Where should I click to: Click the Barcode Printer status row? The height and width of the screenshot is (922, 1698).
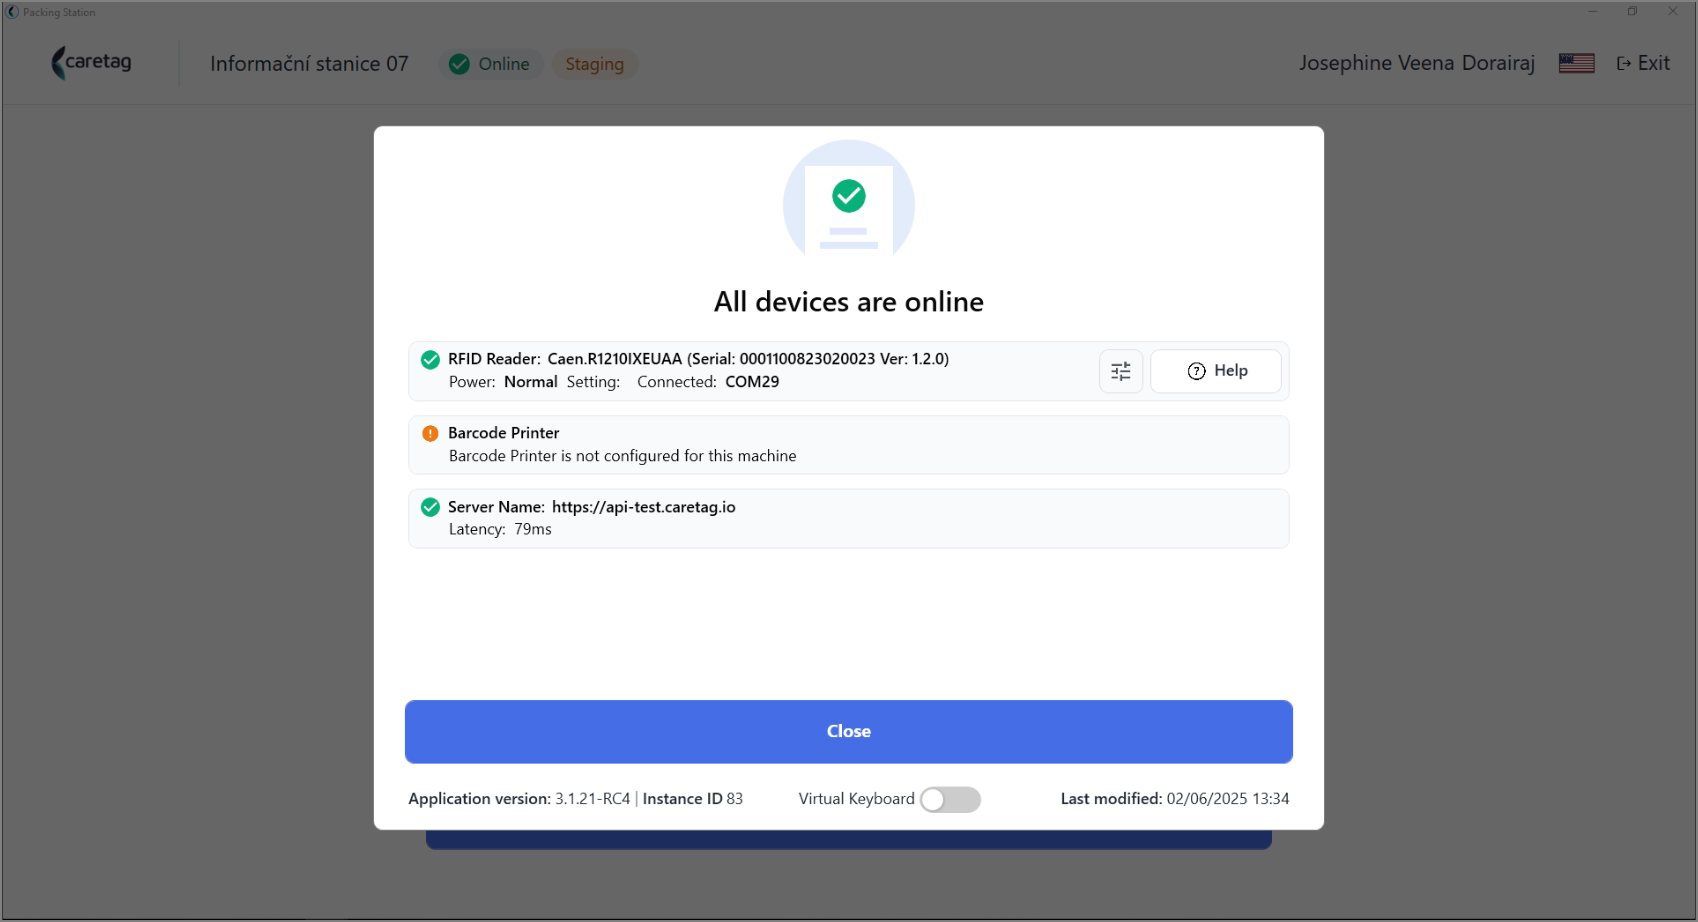tap(848, 445)
